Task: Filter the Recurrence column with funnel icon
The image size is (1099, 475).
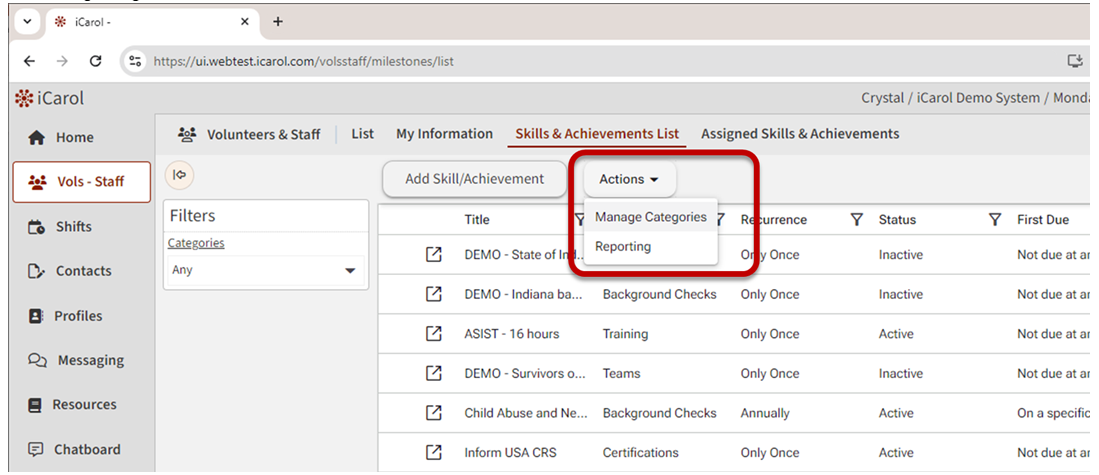Action: tap(856, 220)
